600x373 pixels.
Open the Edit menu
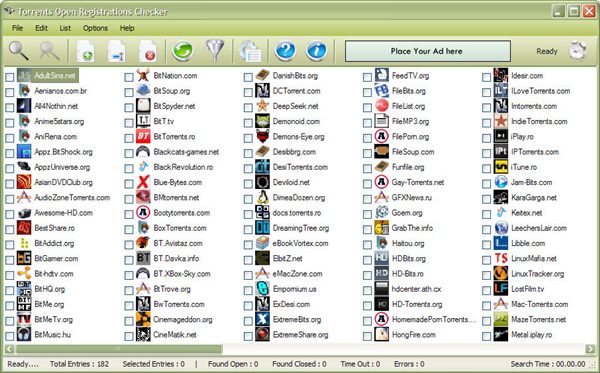pyautogui.click(x=41, y=28)
